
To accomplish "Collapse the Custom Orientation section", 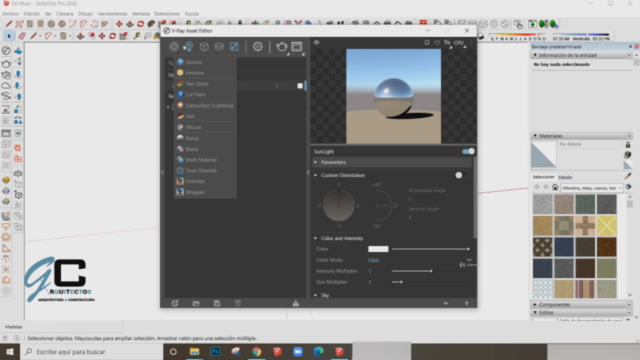I will [316, 175].
